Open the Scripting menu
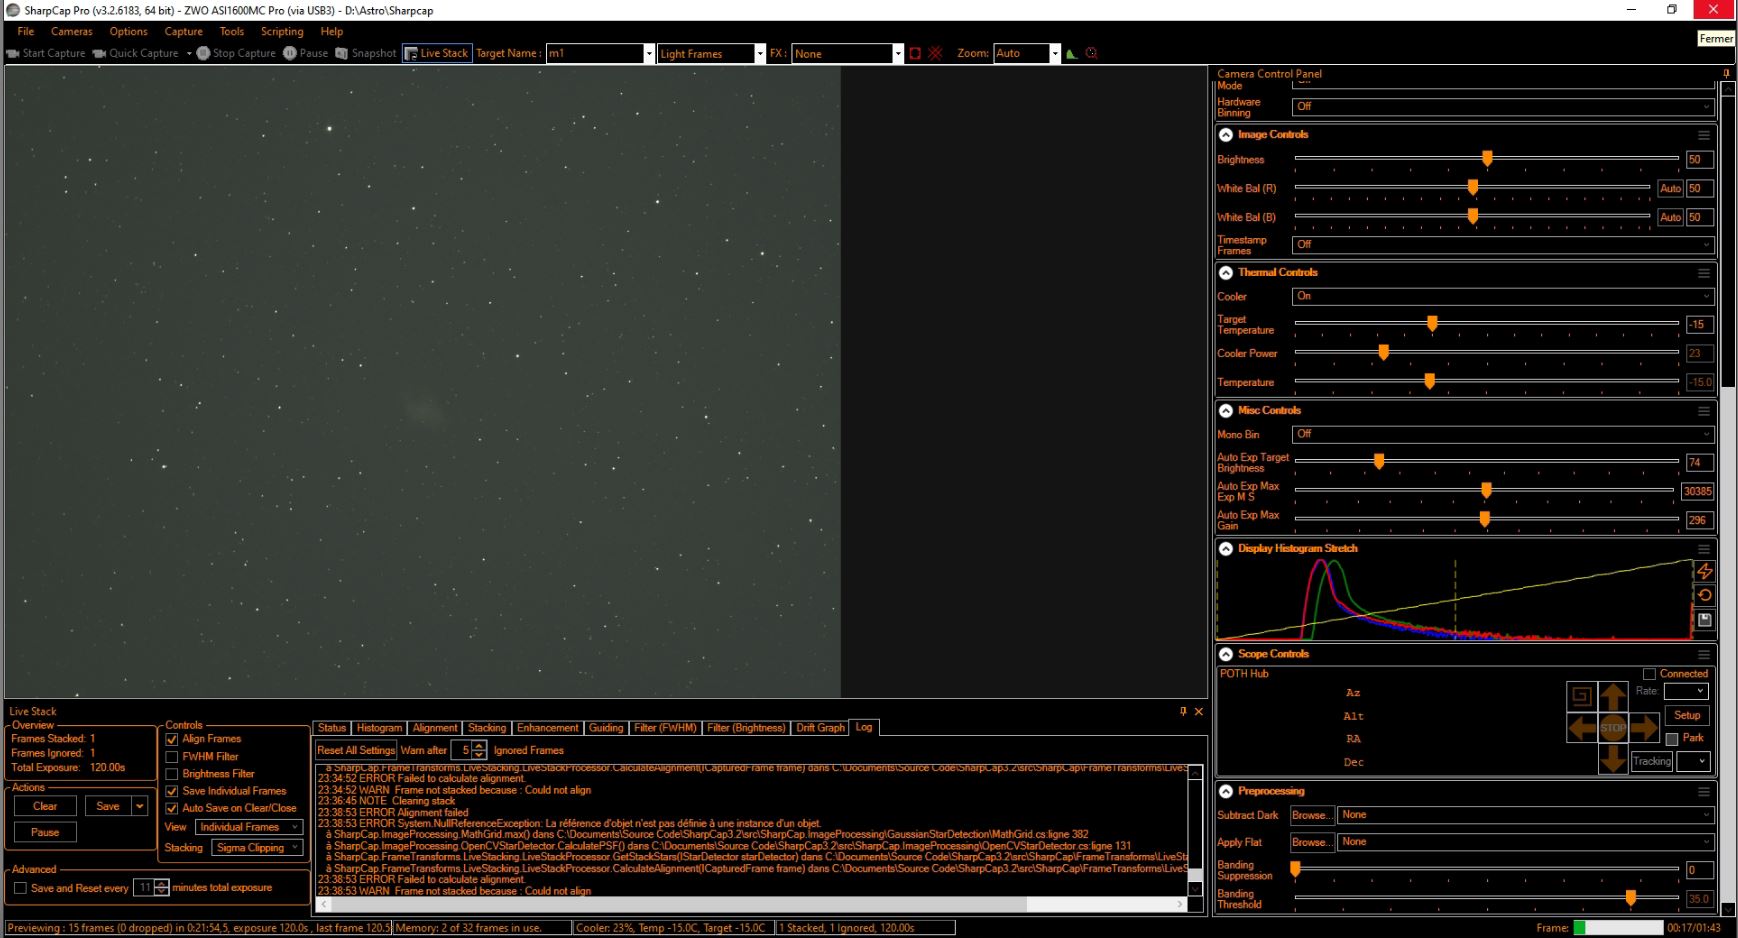Viewport: 1738px width, 938px height. [x=282, y=32]
